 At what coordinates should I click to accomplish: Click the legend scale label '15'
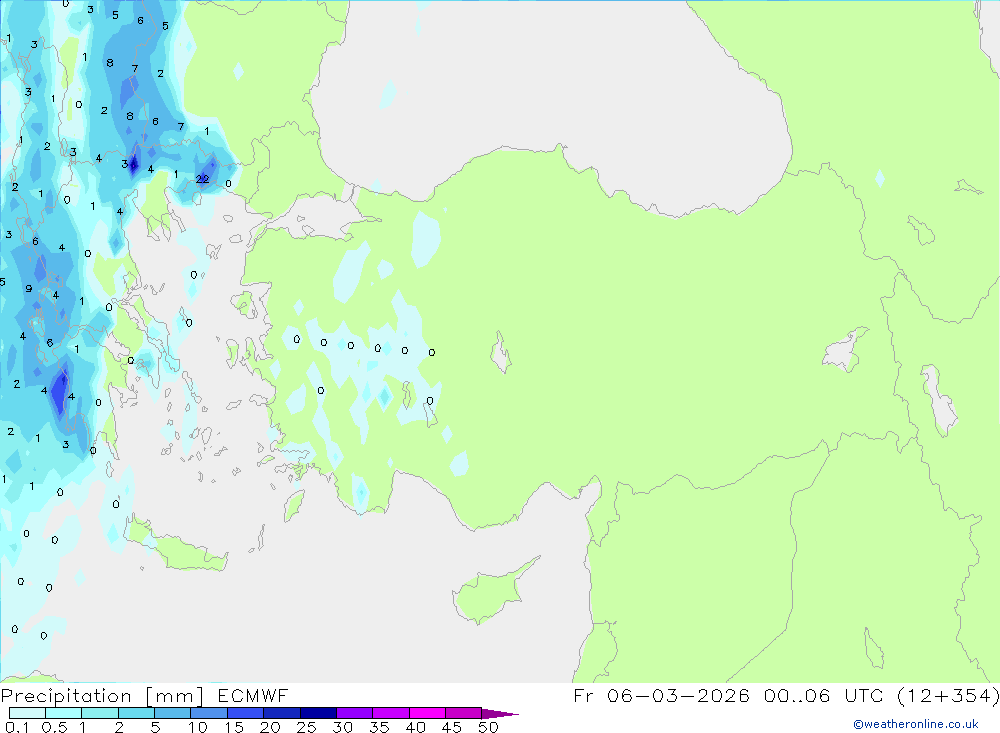[234, 727]
